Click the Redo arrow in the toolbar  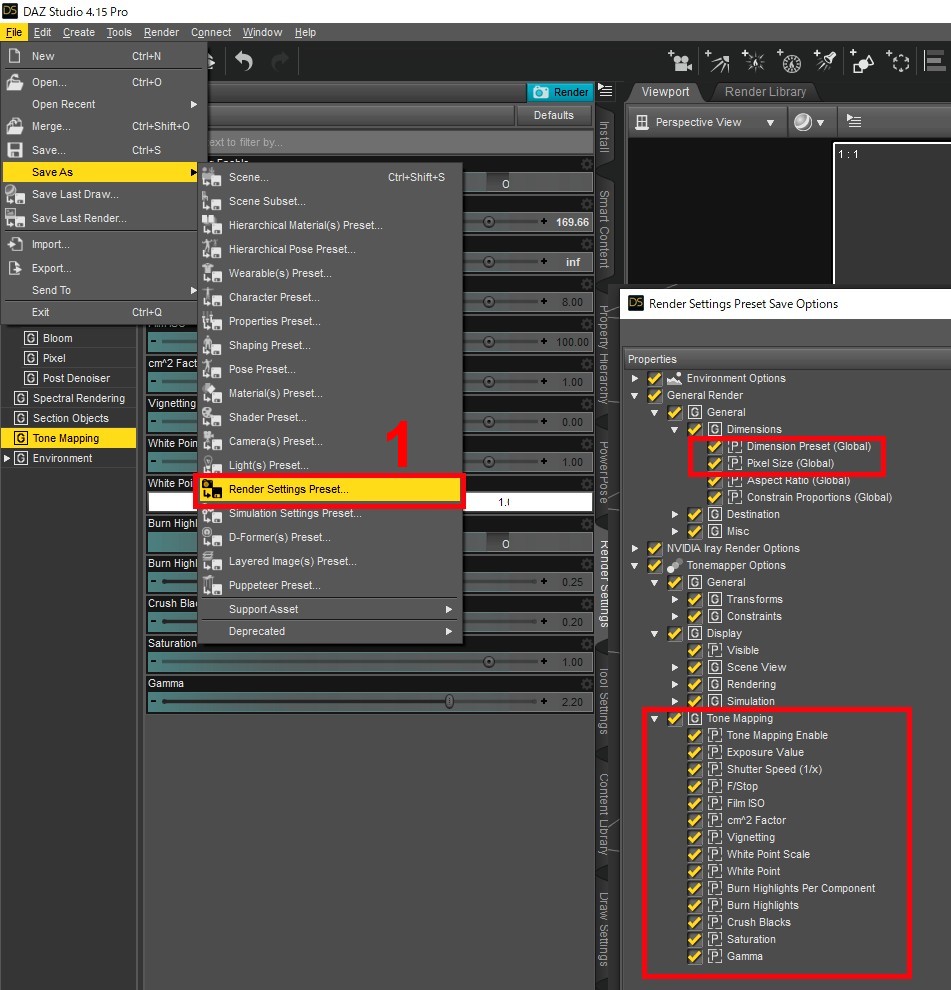279,61
